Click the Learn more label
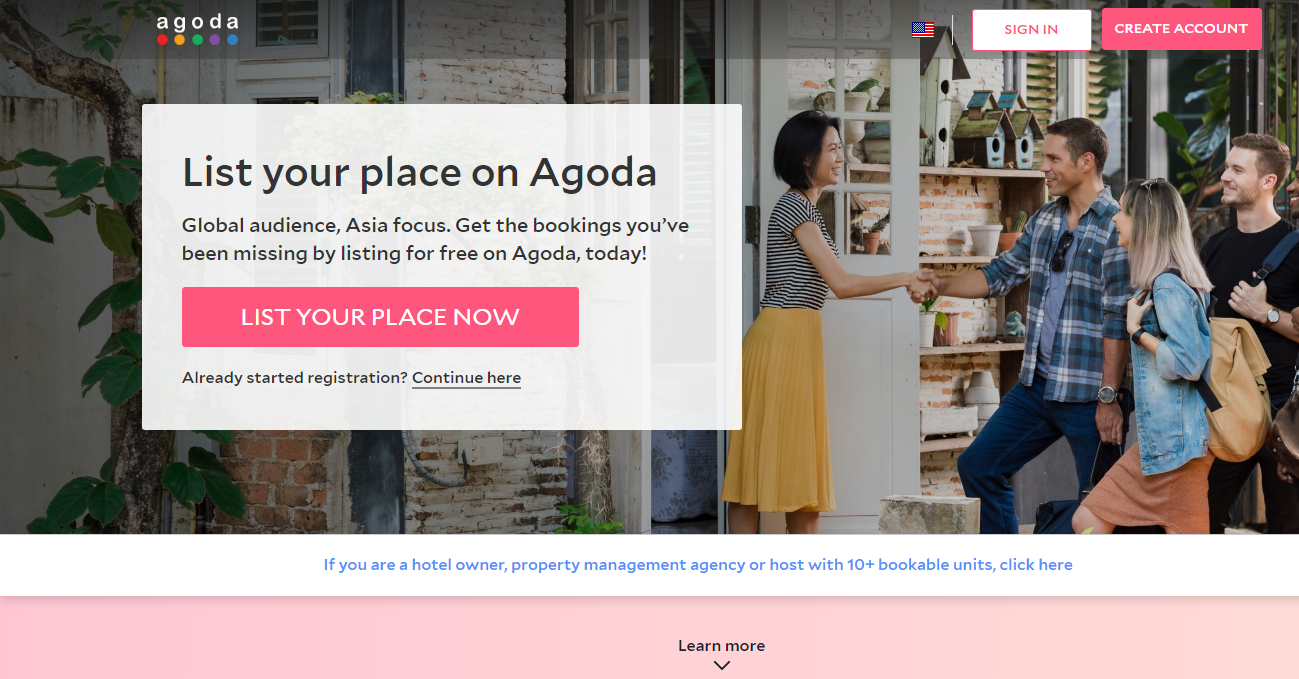The width and height of the screenshot is (1299, 679). point(721,646)
